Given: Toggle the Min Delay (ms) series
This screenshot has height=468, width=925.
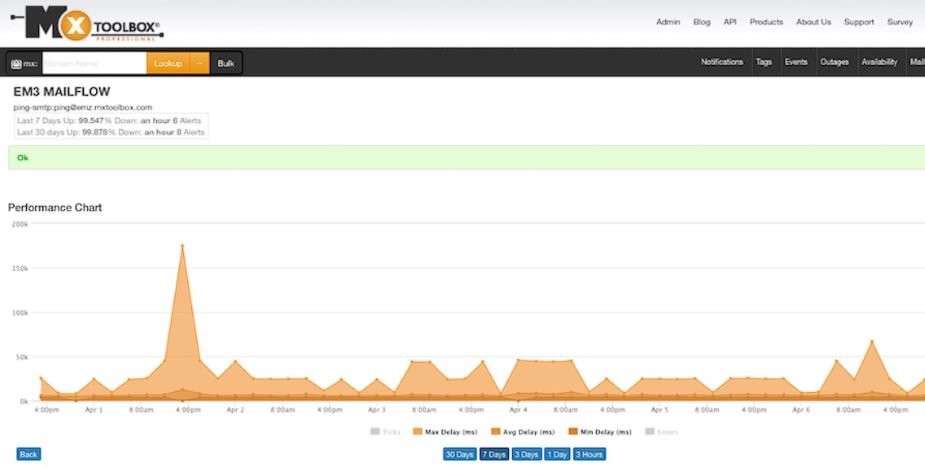Looking at the screenshot, I should 600,432.
